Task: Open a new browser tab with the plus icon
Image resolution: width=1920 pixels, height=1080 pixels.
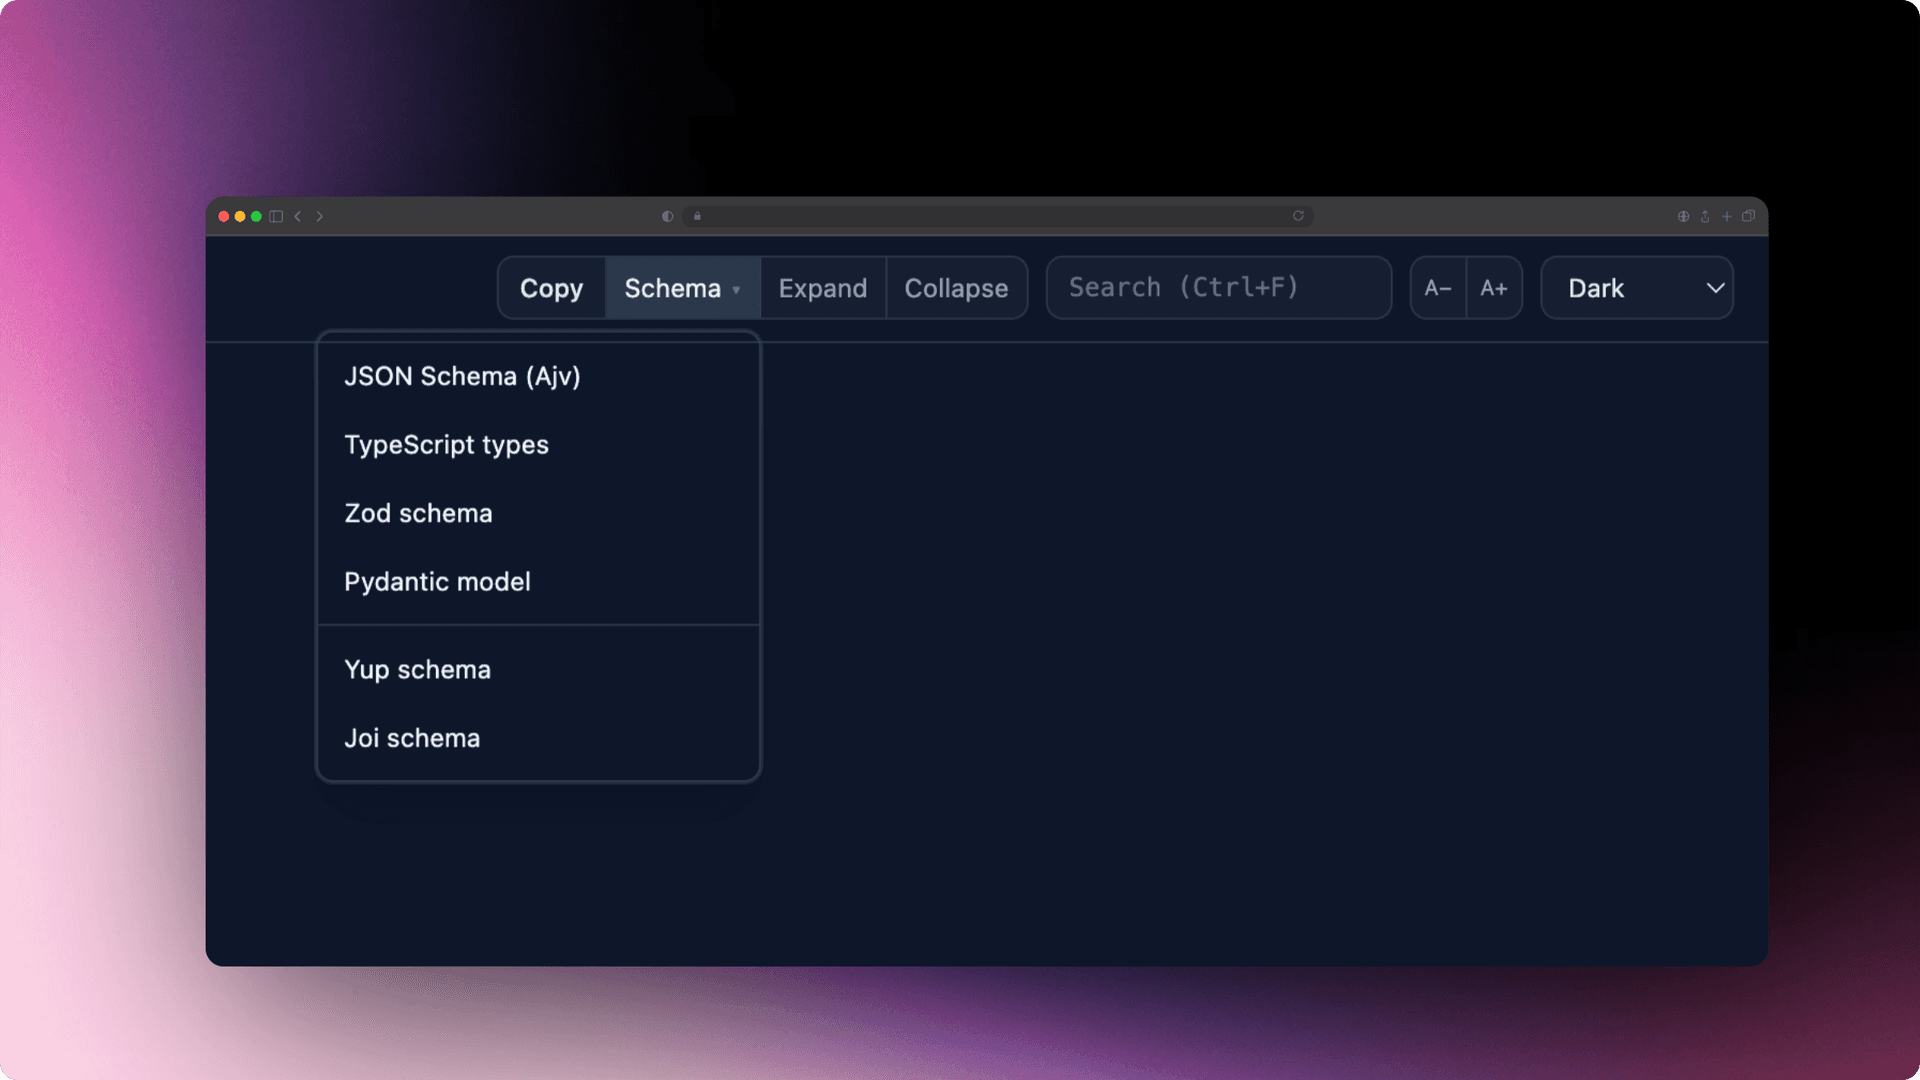Action: 1726,216
